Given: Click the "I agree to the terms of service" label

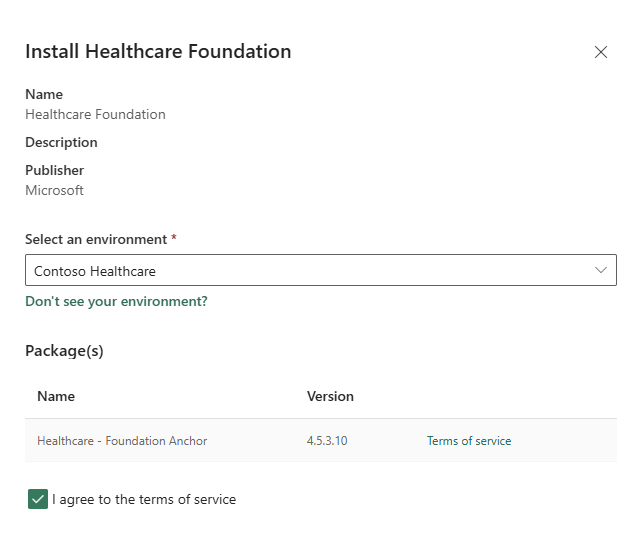Looking at the screenshot, I should (144, 499).
